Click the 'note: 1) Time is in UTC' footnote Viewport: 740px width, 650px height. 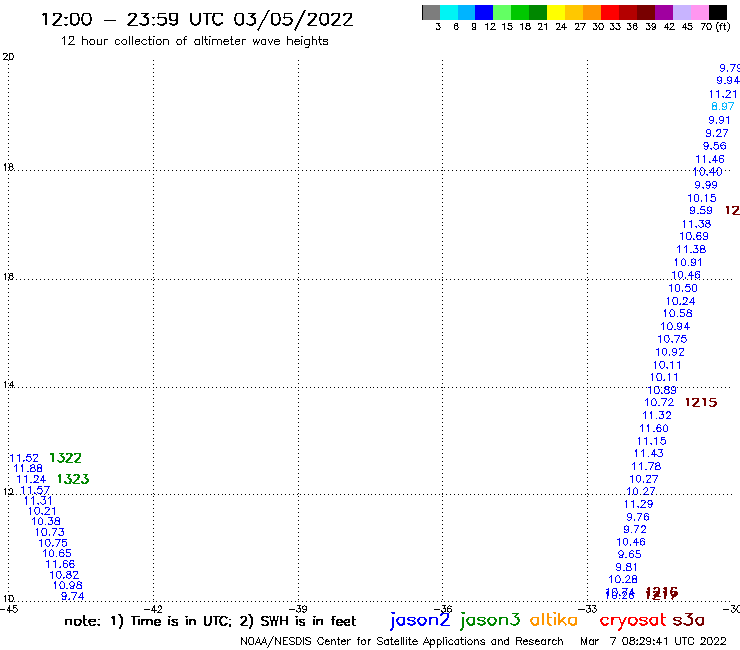(148, 621)
